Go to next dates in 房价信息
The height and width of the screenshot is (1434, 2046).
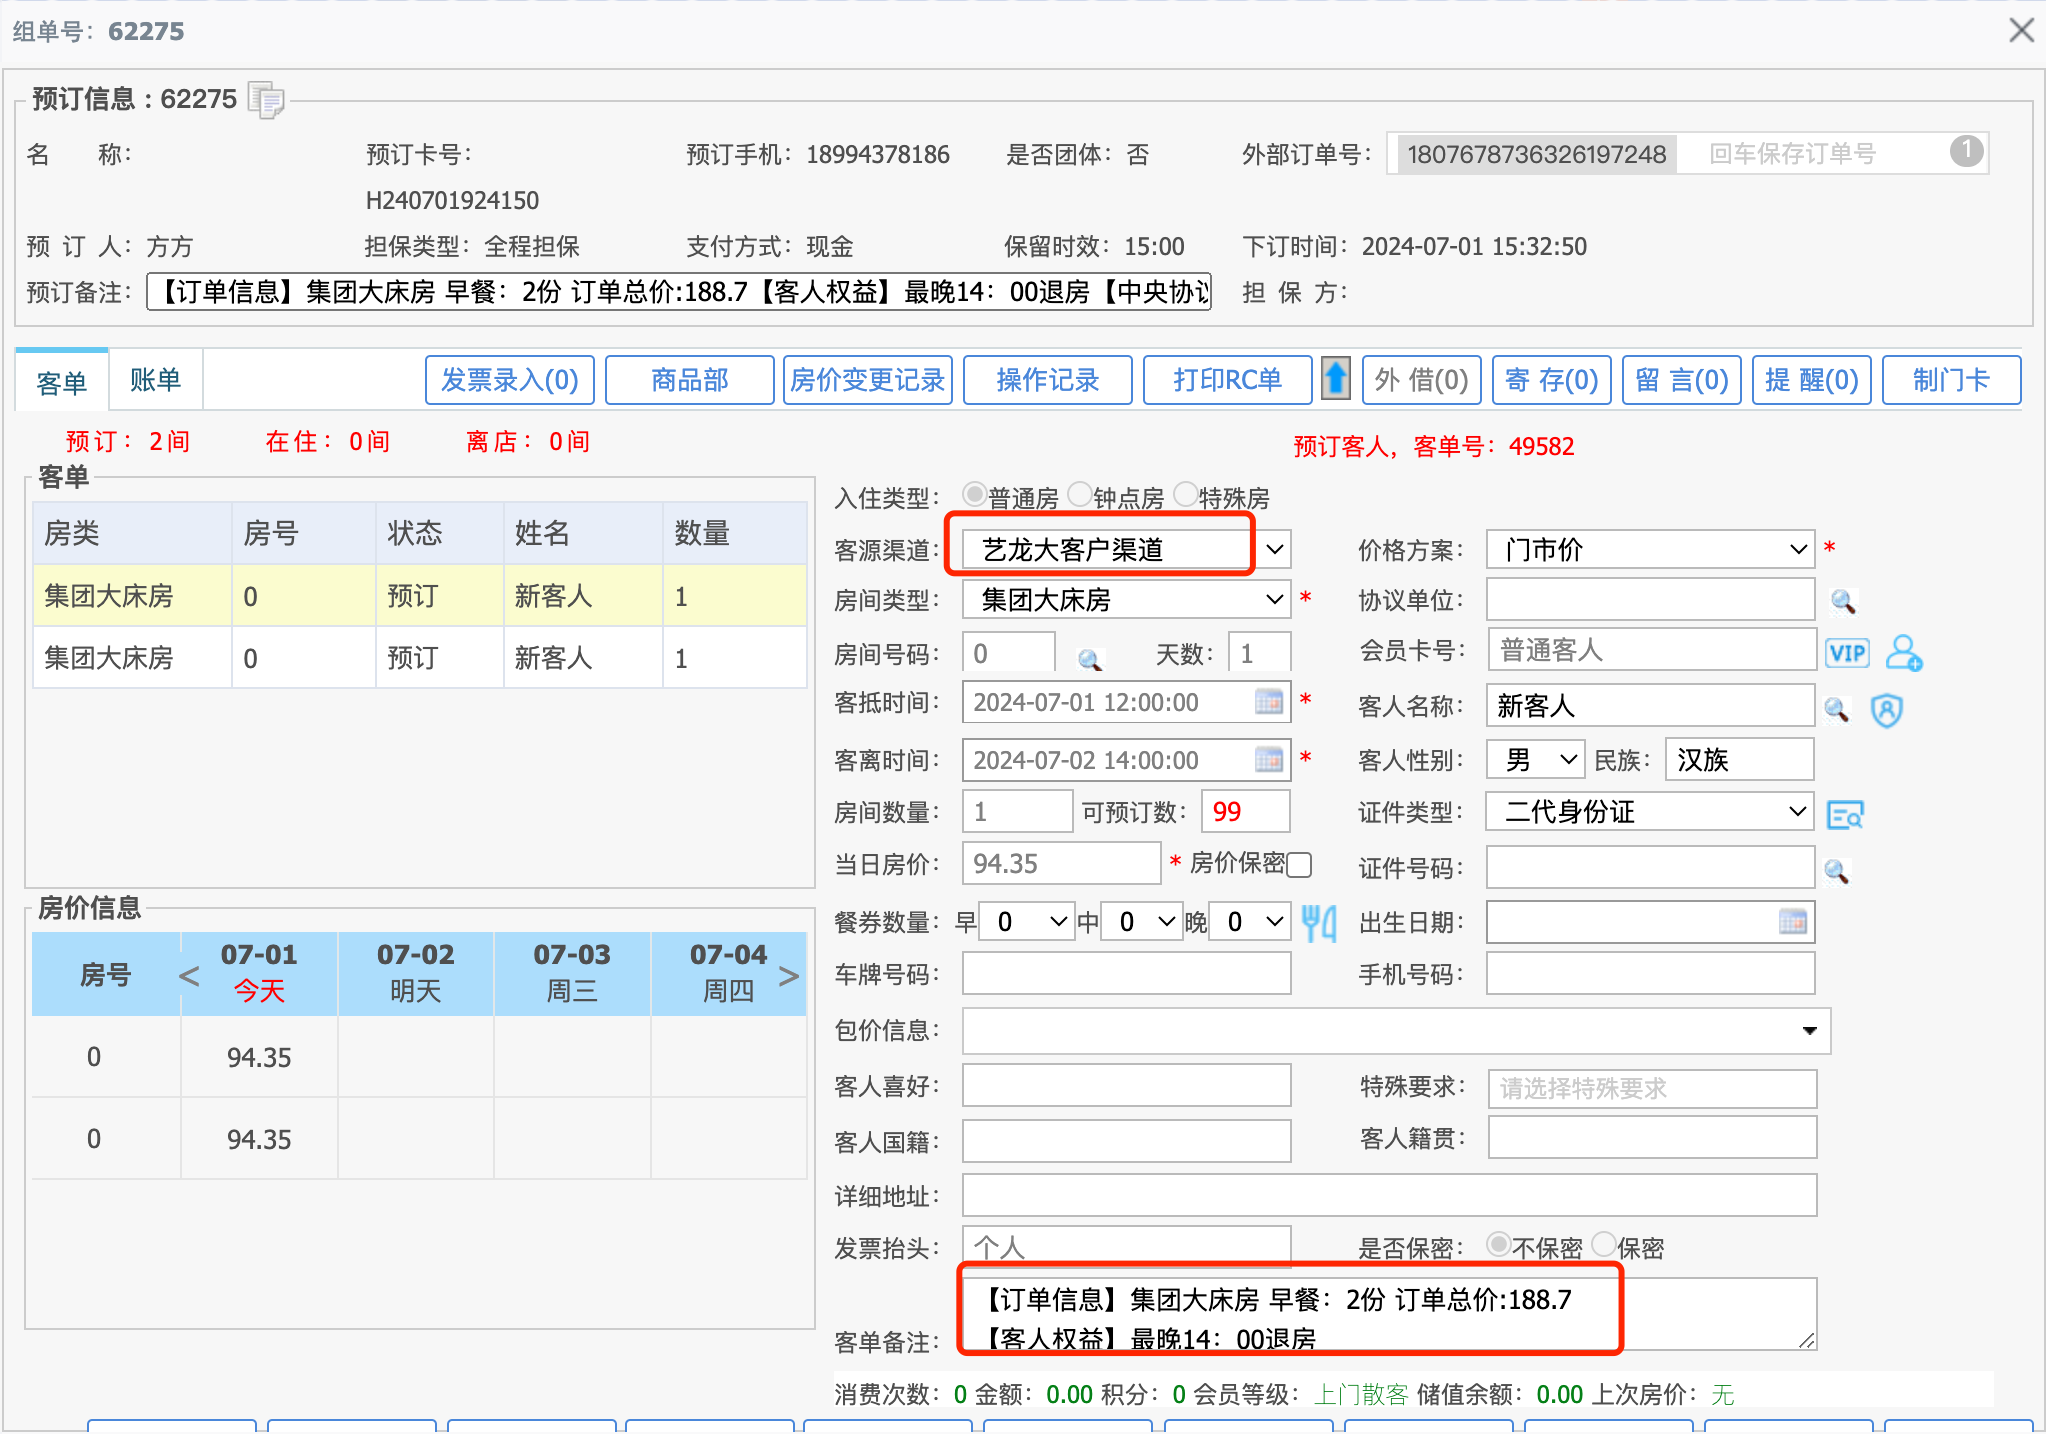(x=789, y=975)
